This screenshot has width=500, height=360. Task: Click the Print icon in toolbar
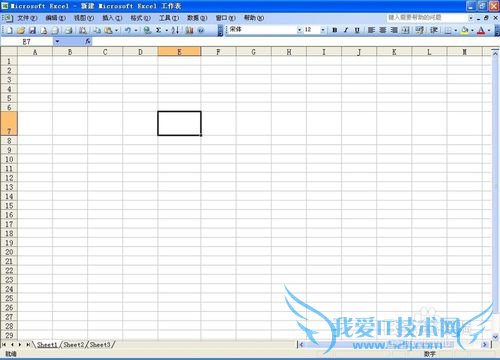(x=69, y=30)
